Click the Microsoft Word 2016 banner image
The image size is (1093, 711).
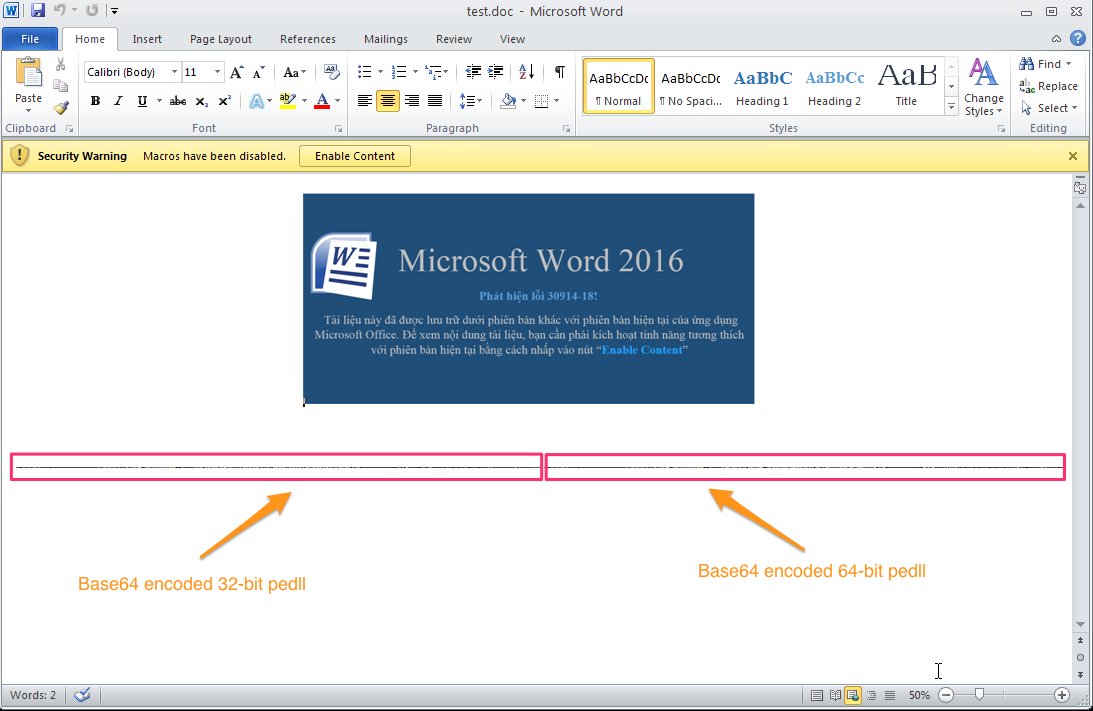click(x=528, y=298)
